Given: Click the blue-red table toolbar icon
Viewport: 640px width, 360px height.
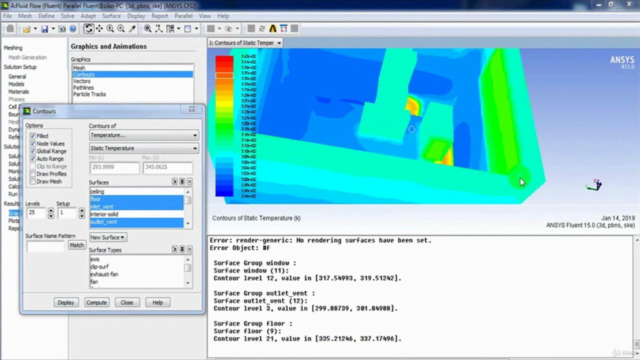Looking at the screenshot, I should (284, 29).
